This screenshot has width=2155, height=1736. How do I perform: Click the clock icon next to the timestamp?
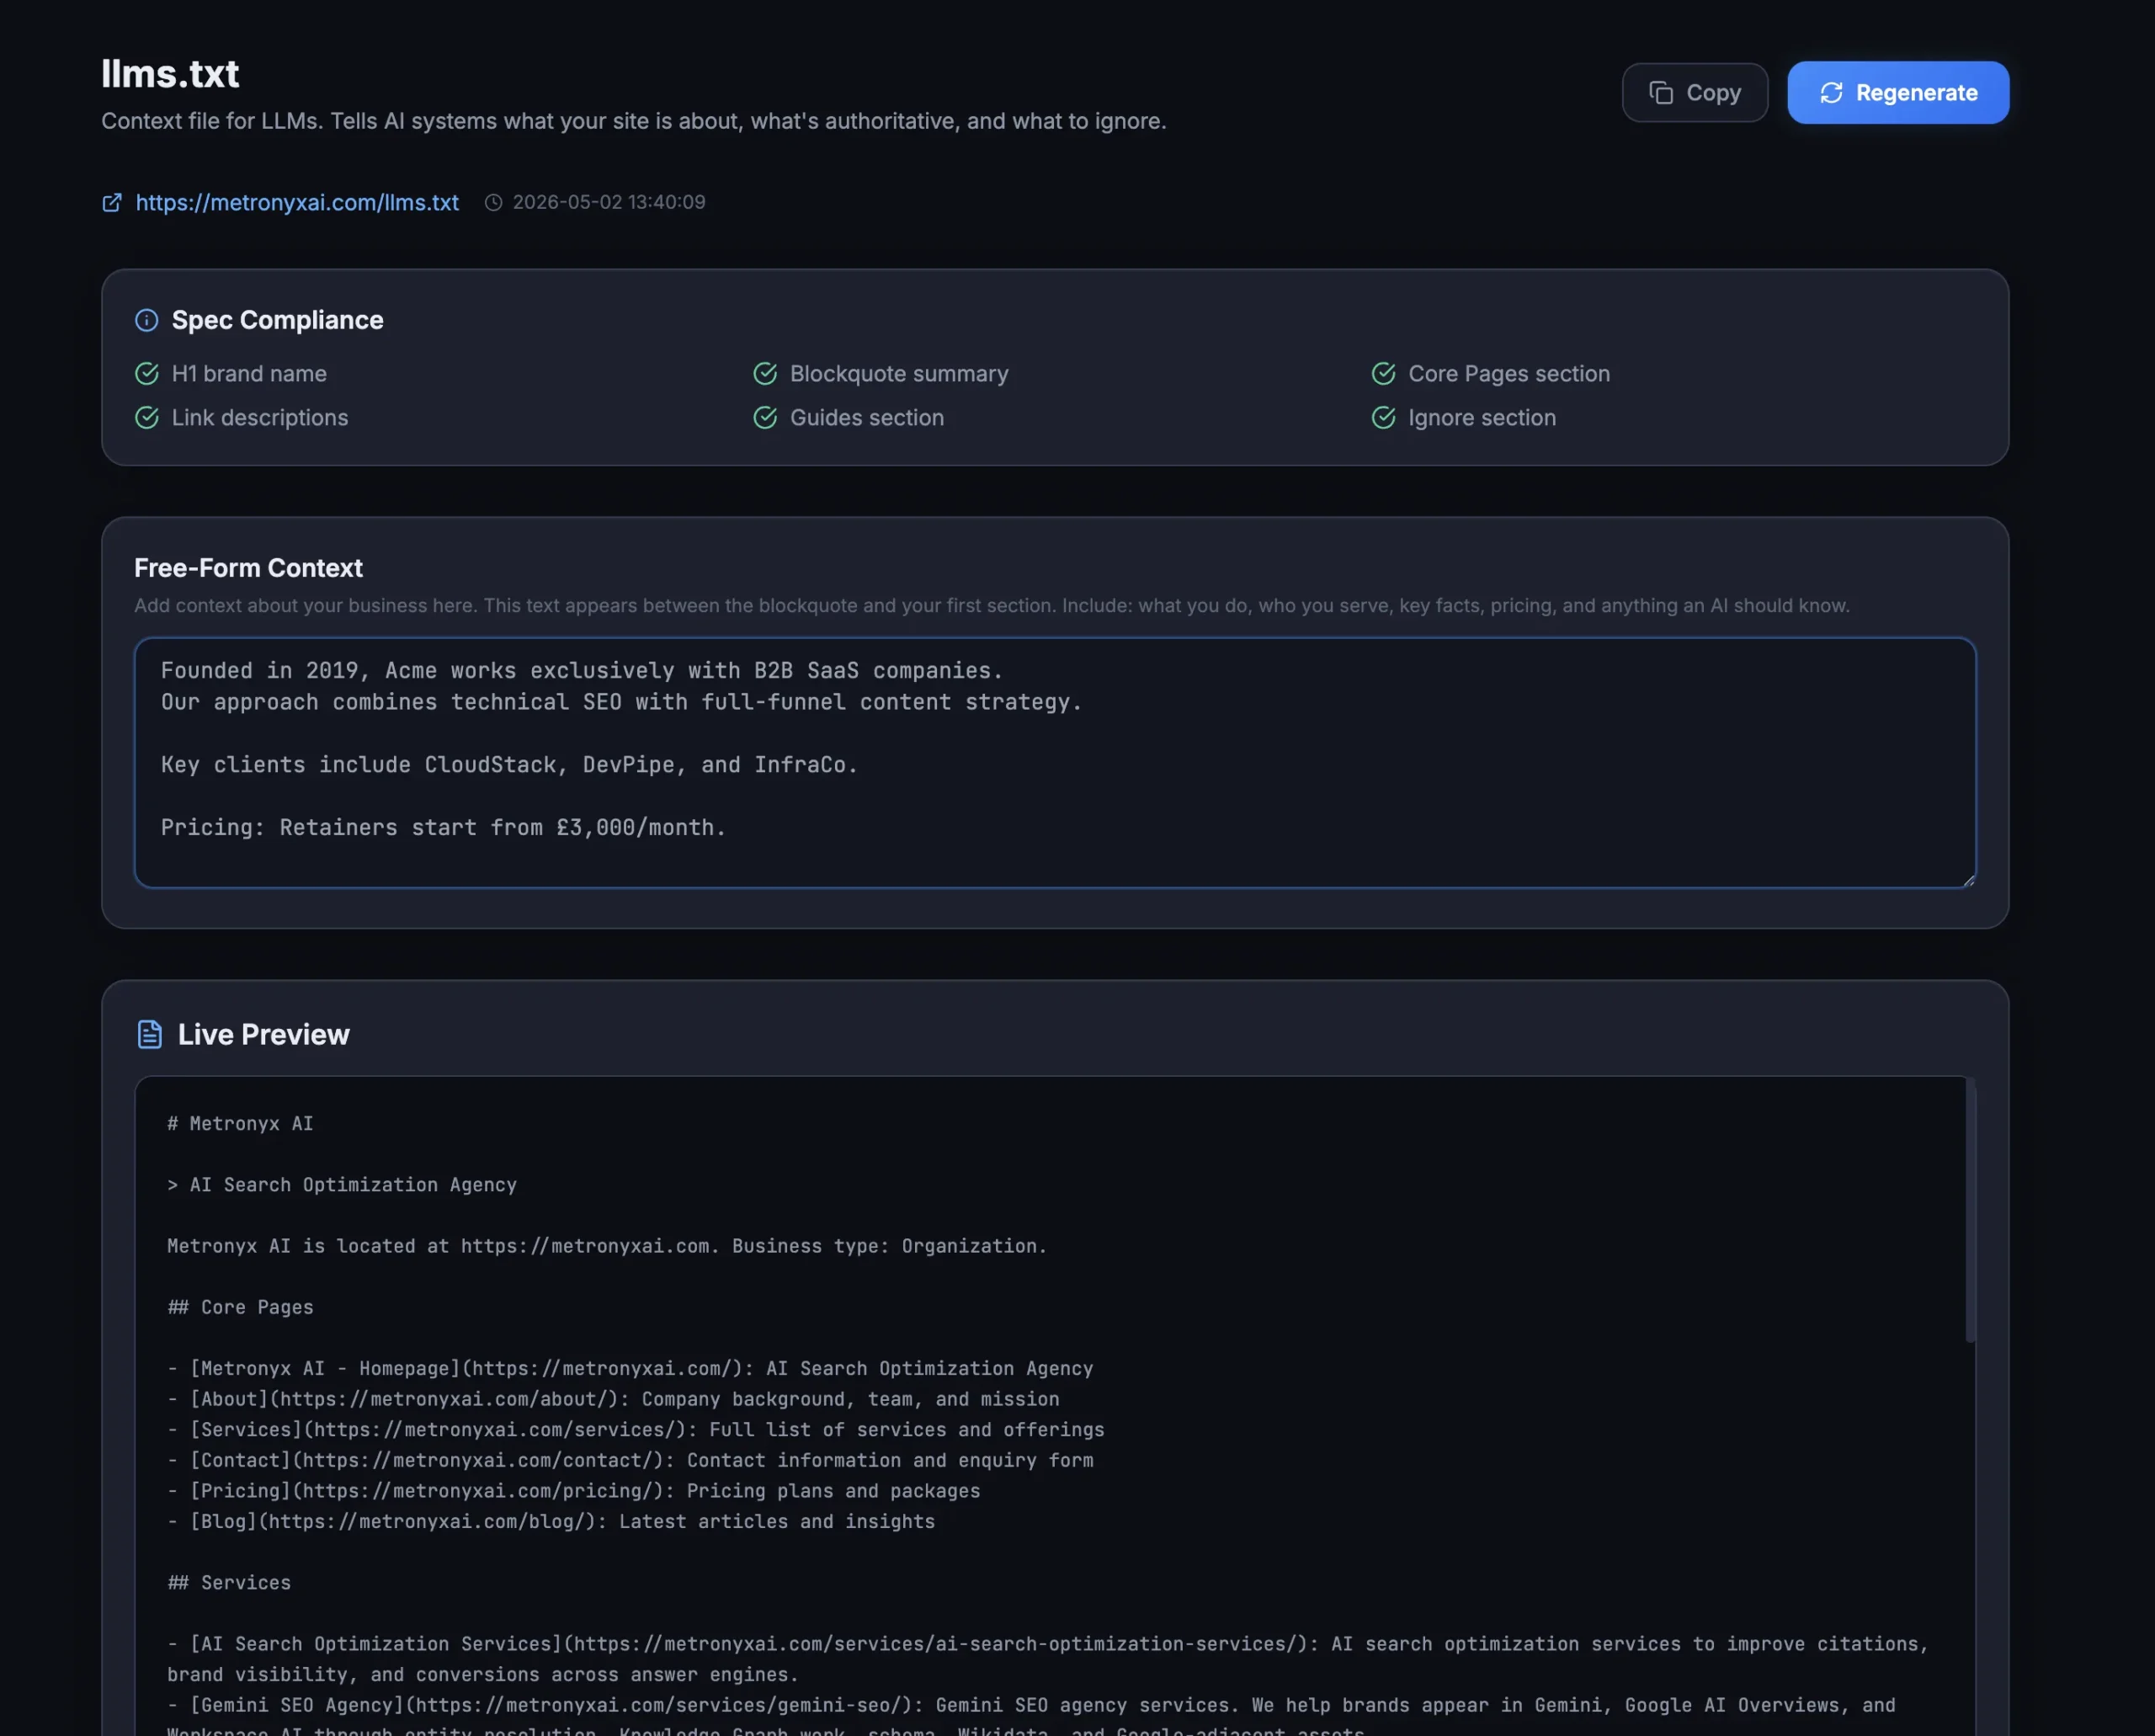click(x=493, y=202)
